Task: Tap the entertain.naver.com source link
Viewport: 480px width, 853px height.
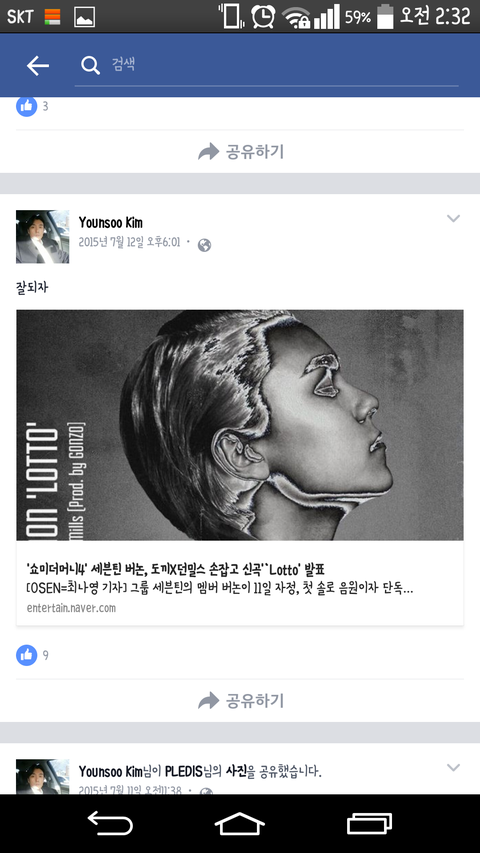Action: [x=71, y=608]
